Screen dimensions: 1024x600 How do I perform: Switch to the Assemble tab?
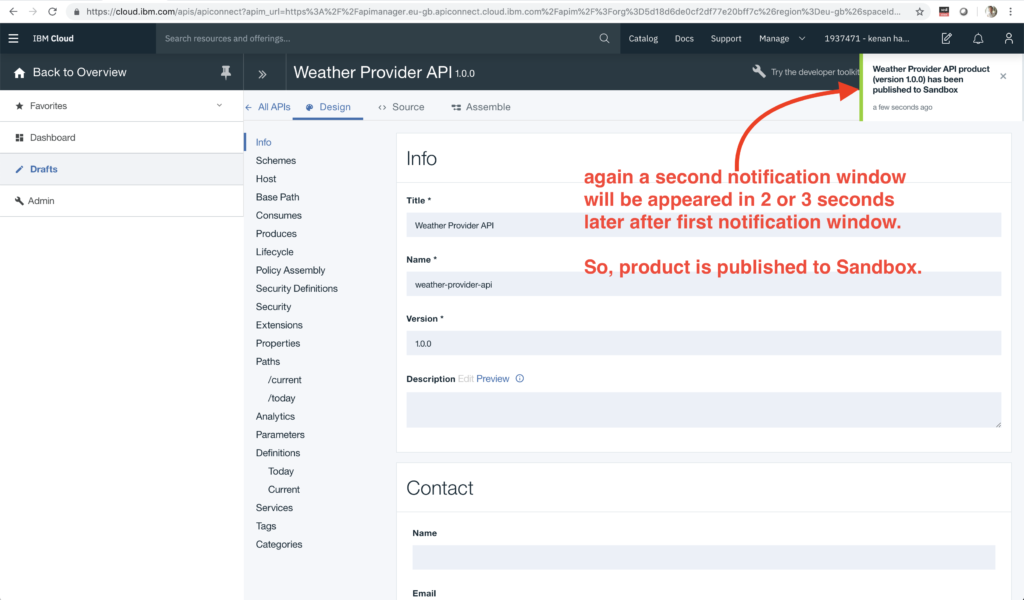tap(481, 107)
